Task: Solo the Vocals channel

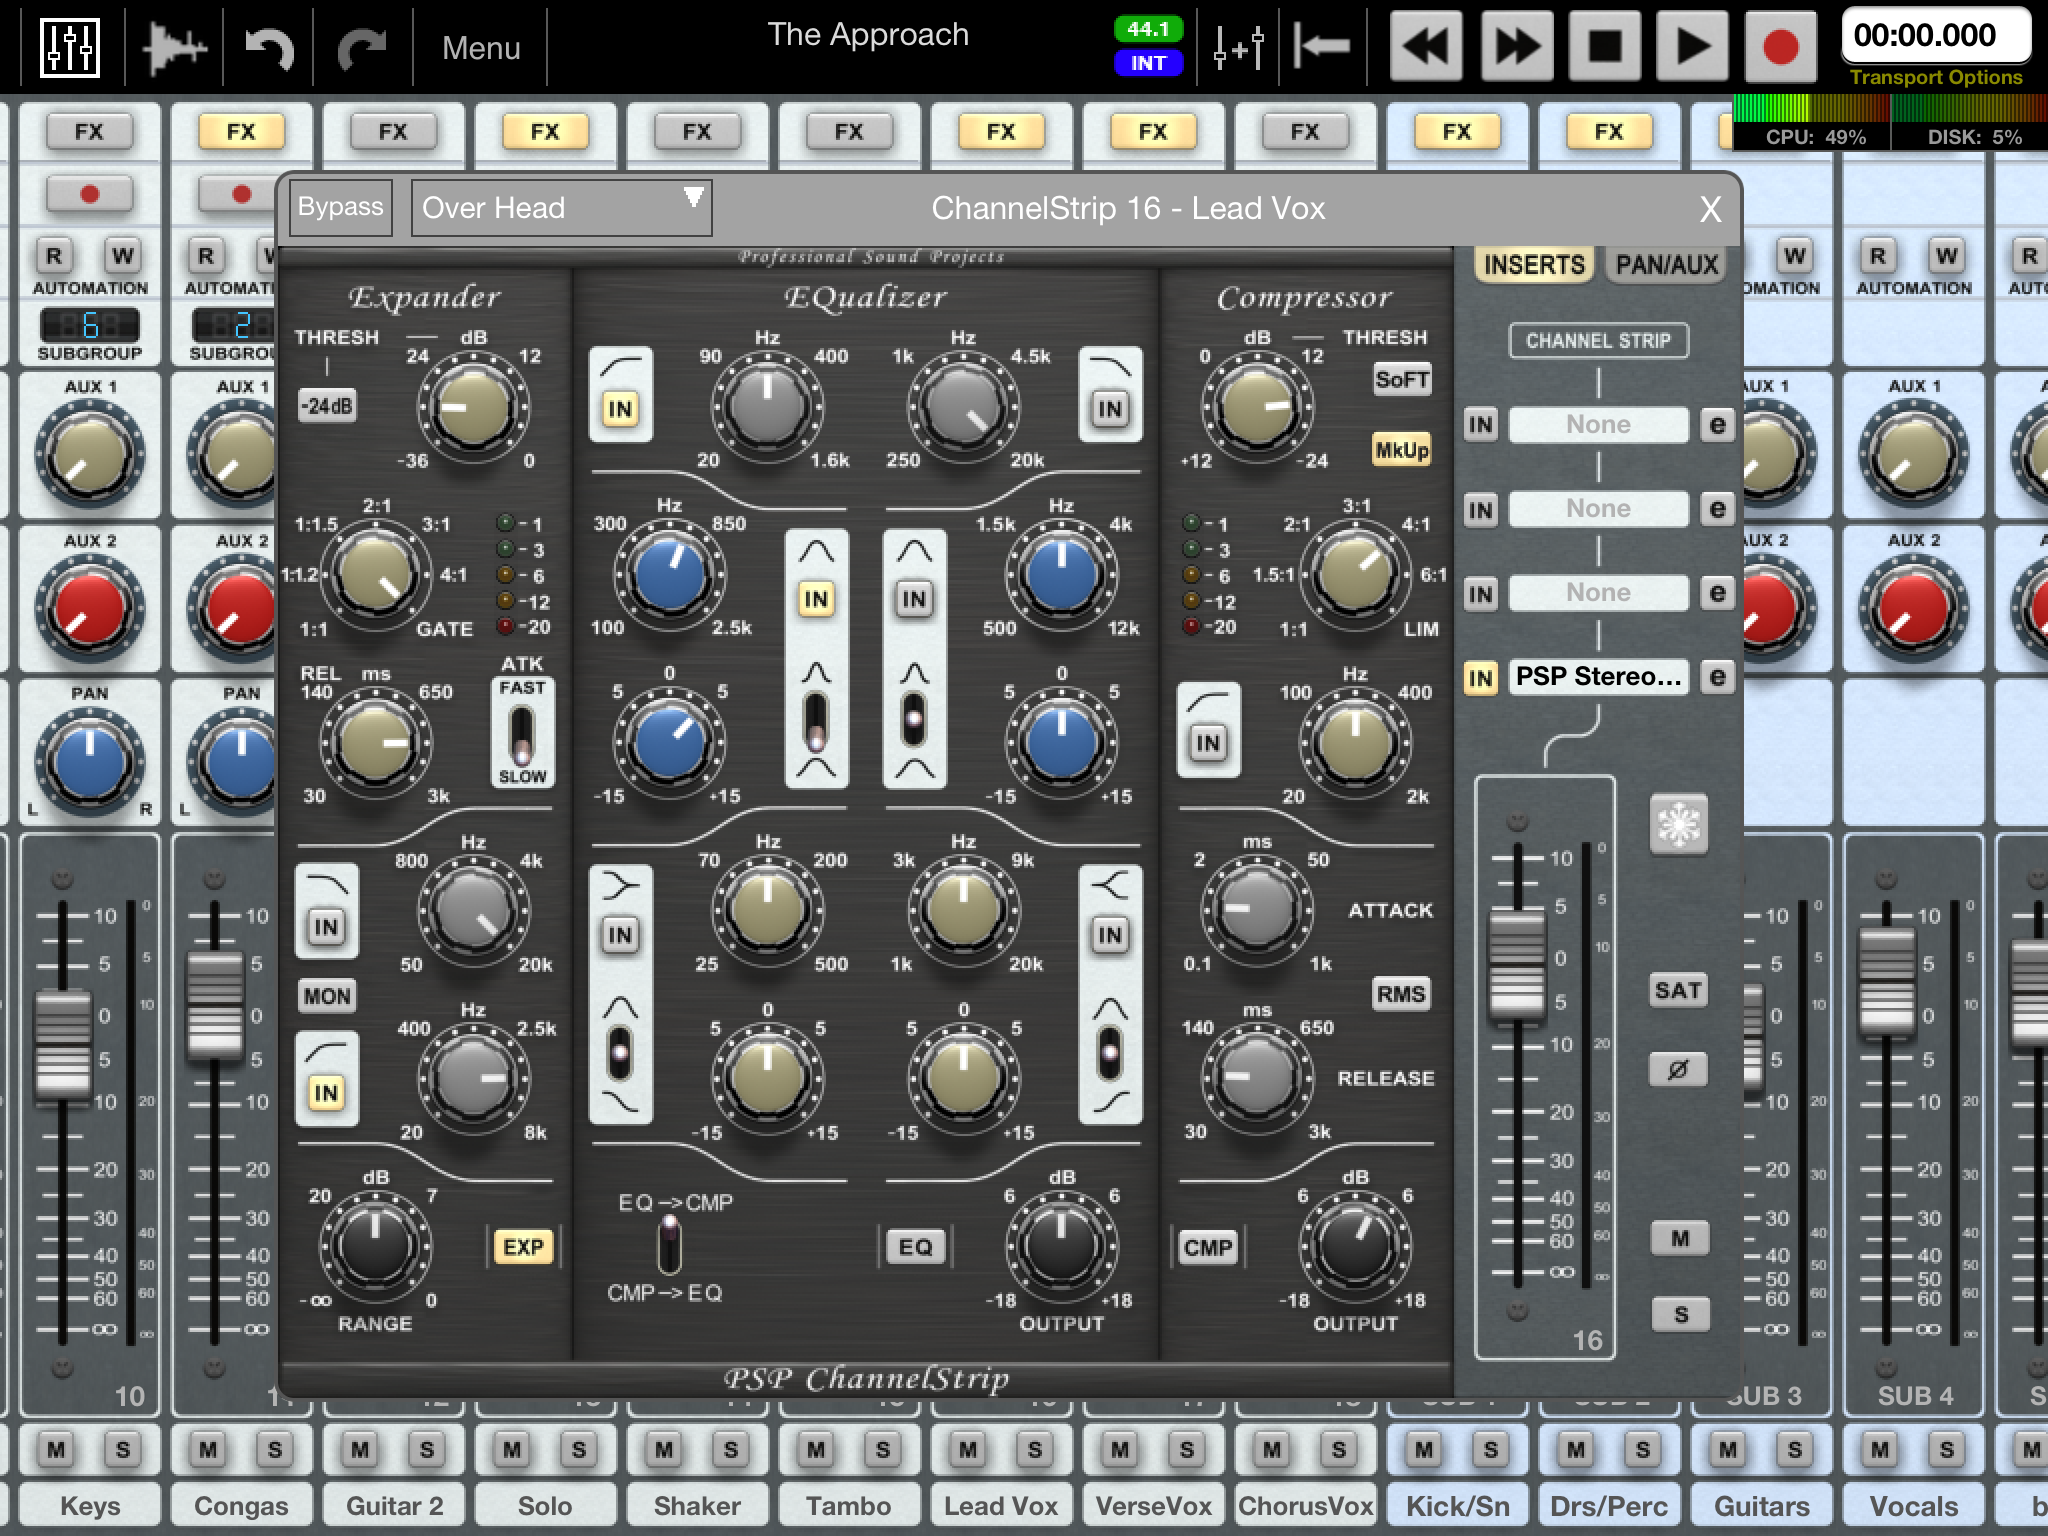Action: click(x=1946, y=1449)
